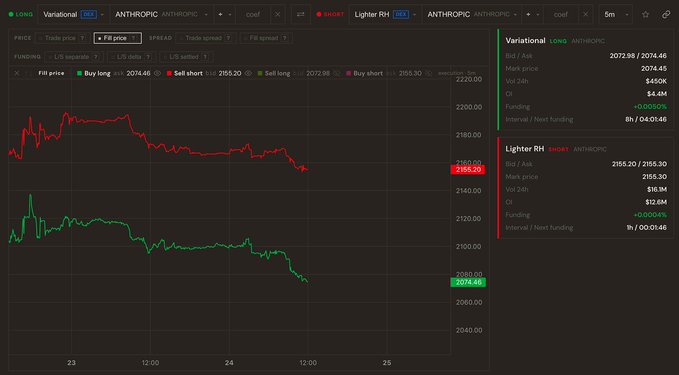Viewport: 679px width, 375px height.
Task: Click Lighter RH OI value $12.6M
Action: (x=656, y=202)
